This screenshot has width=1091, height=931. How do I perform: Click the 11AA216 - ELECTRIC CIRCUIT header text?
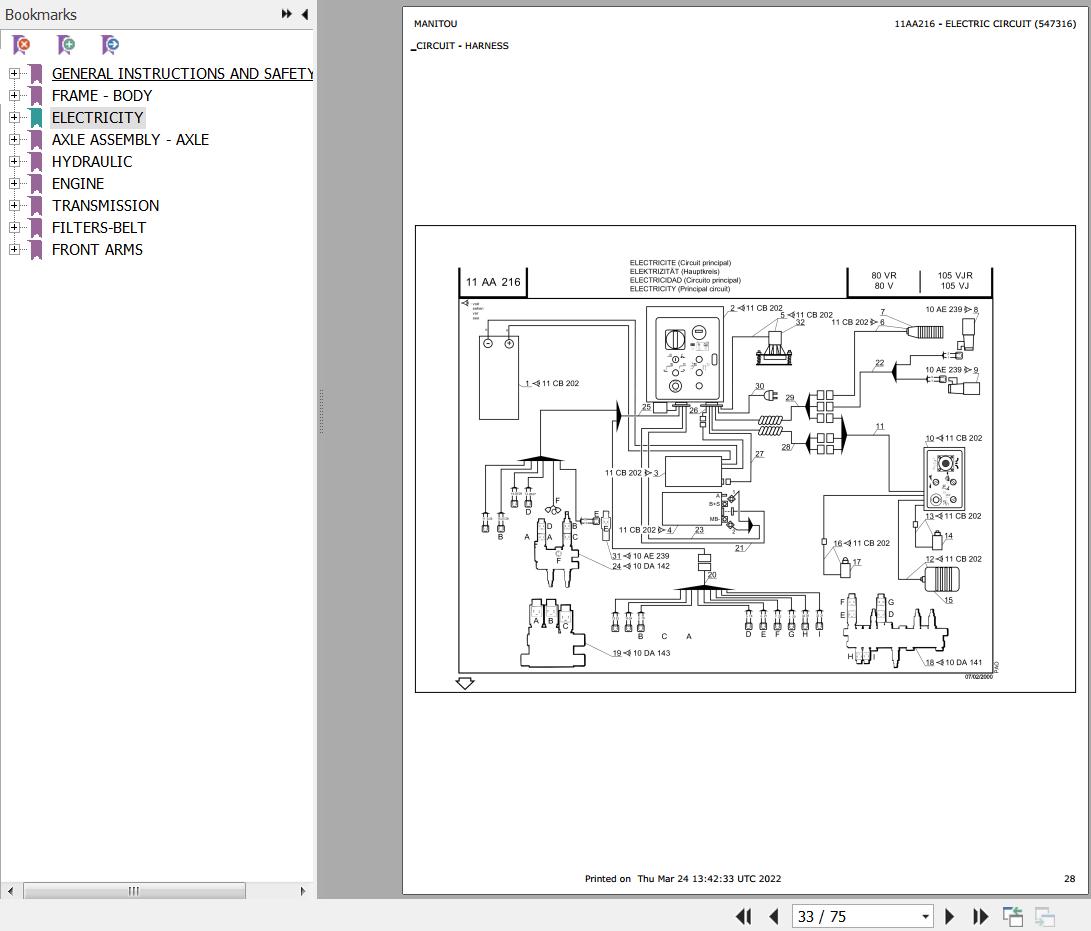pos(985,24)
